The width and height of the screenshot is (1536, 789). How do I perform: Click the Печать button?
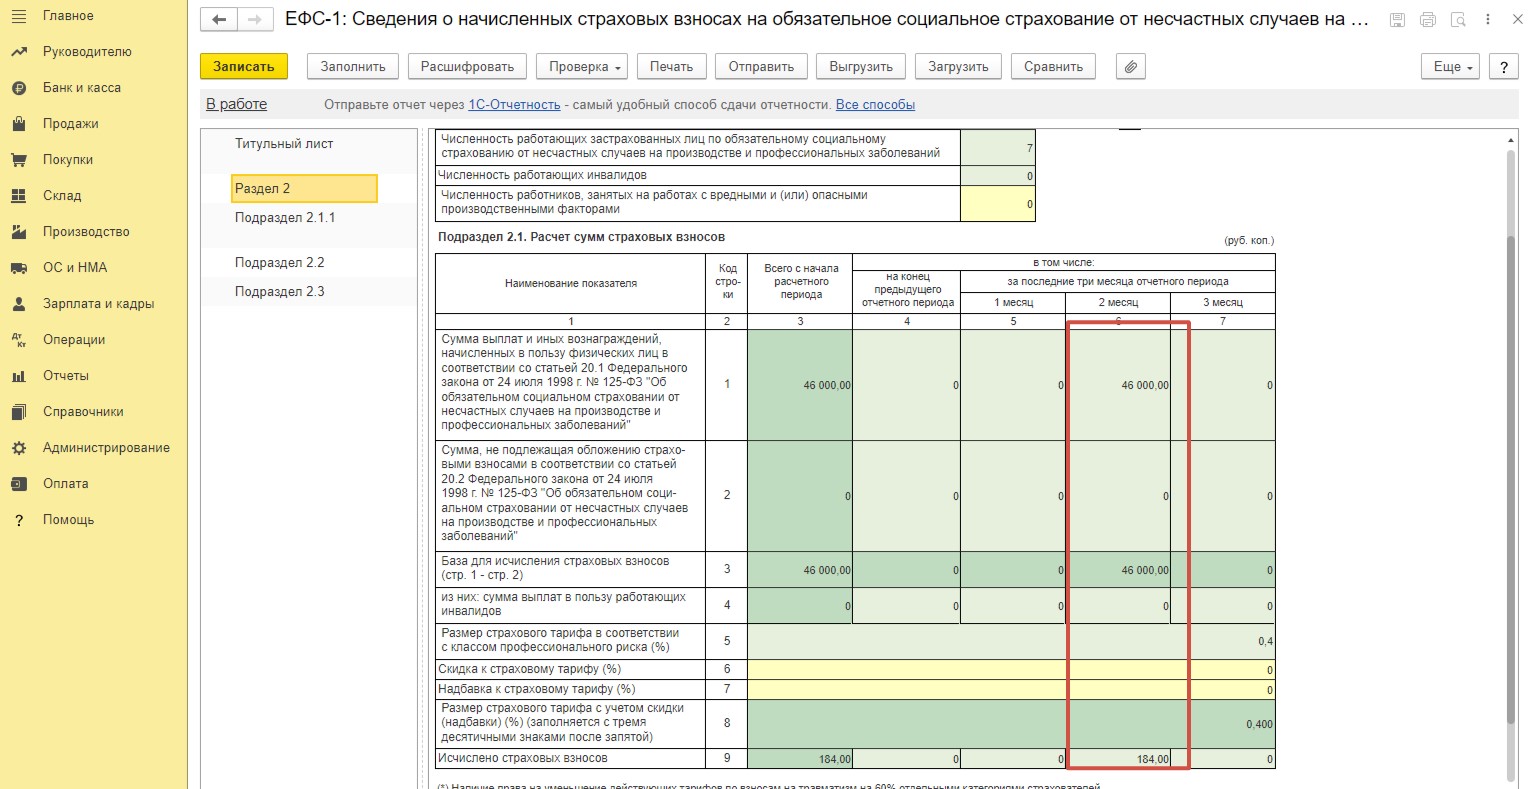click(671, 67)
